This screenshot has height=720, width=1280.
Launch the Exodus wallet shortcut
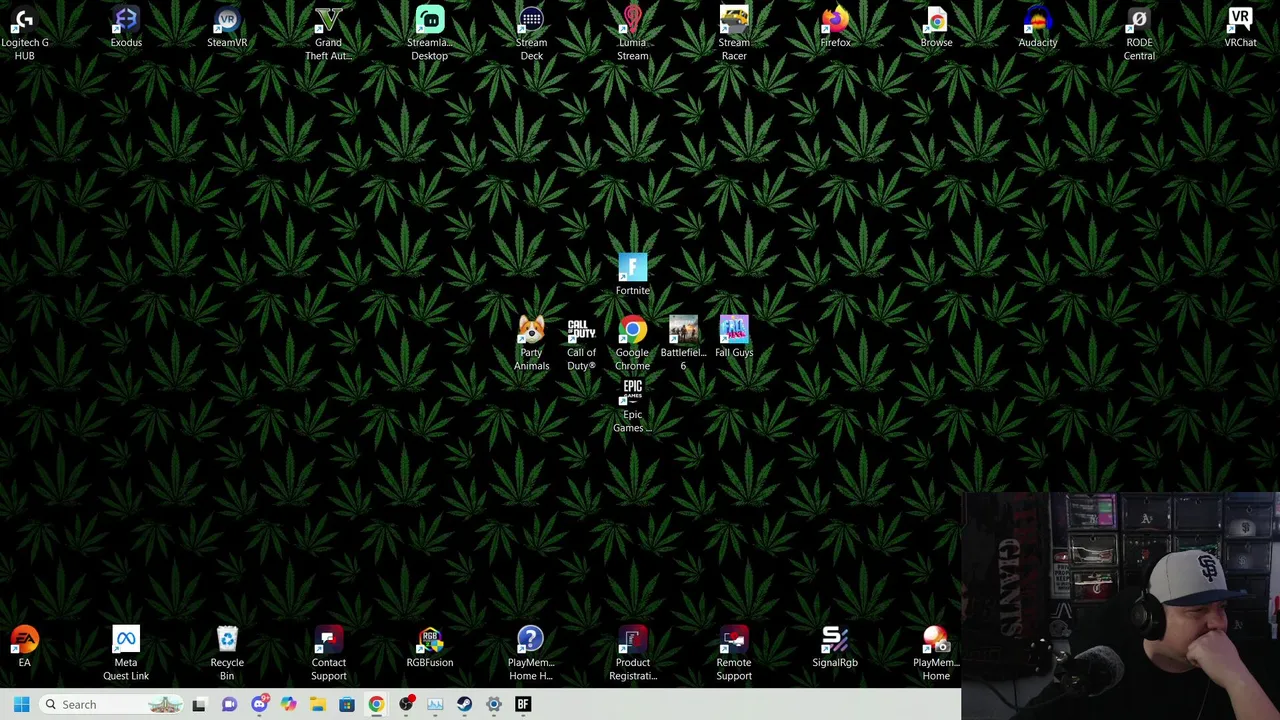coord(126,27)
